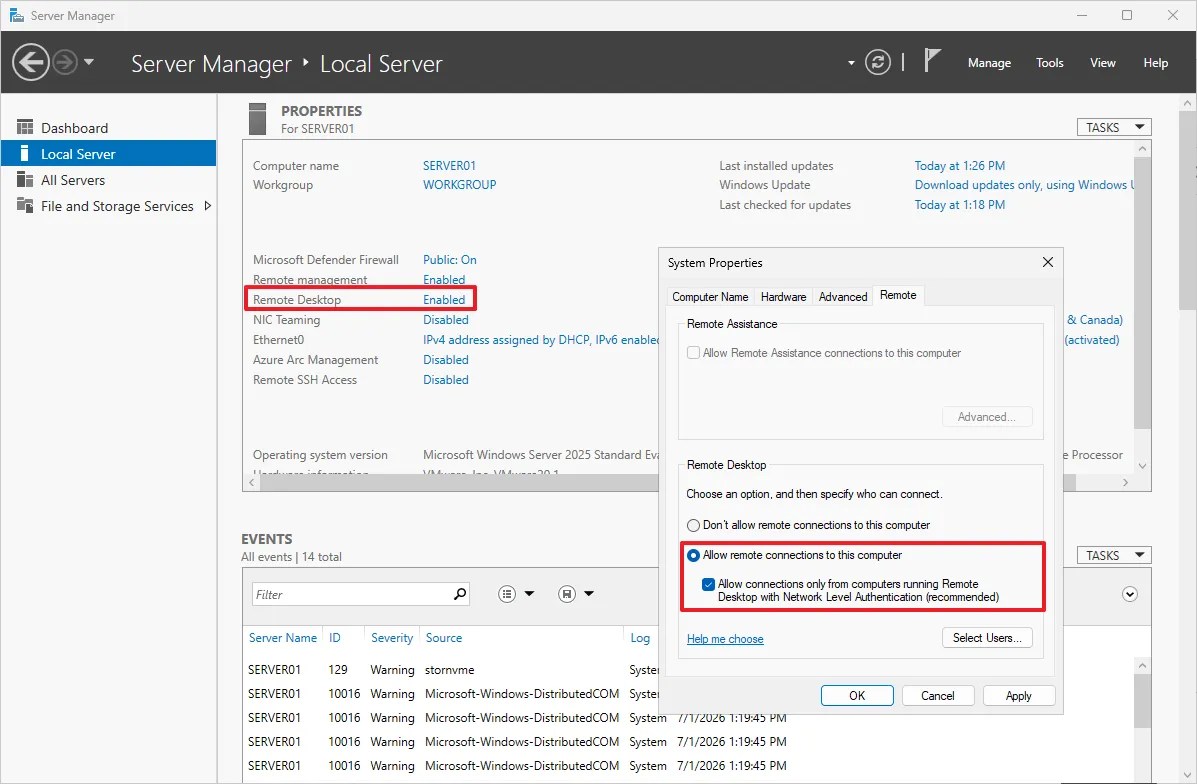Sort events by Source column
This screenshot has width=1197, height=784.
click(x=444, y=637)
